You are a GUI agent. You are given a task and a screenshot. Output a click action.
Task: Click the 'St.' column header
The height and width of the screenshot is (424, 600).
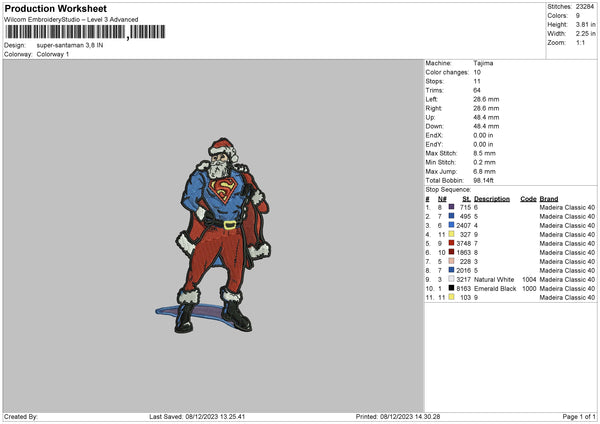click(466, 199)
